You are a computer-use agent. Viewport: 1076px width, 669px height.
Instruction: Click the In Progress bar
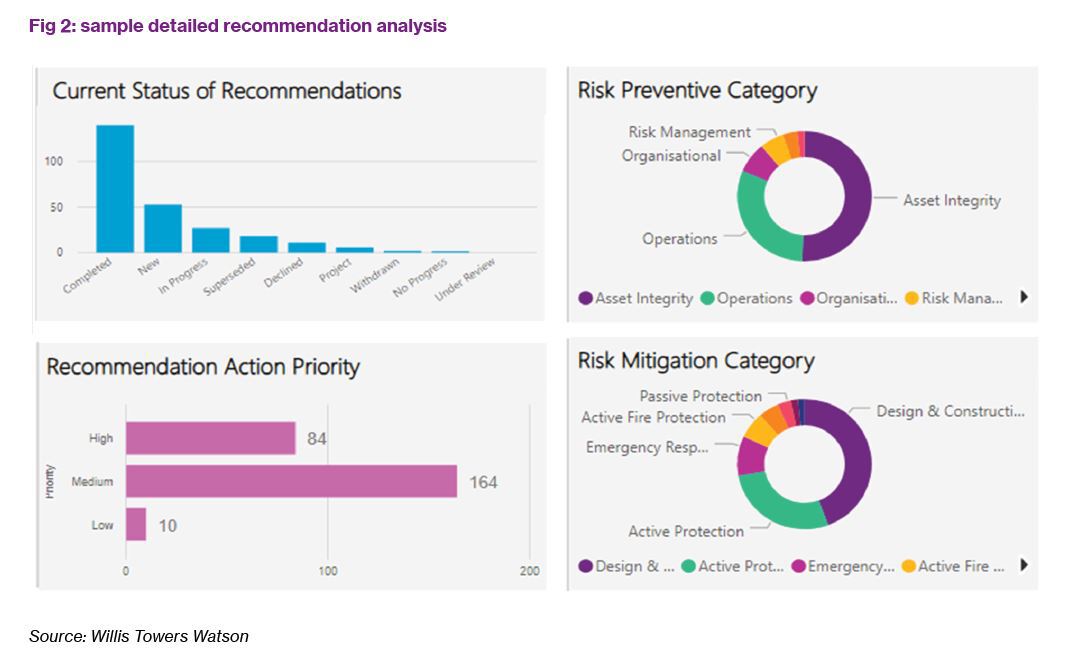[x=211, y=240]
